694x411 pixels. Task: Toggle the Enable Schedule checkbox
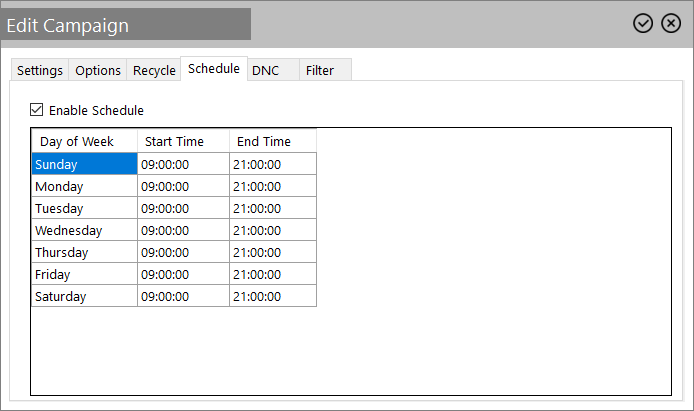tap(37, 110)
